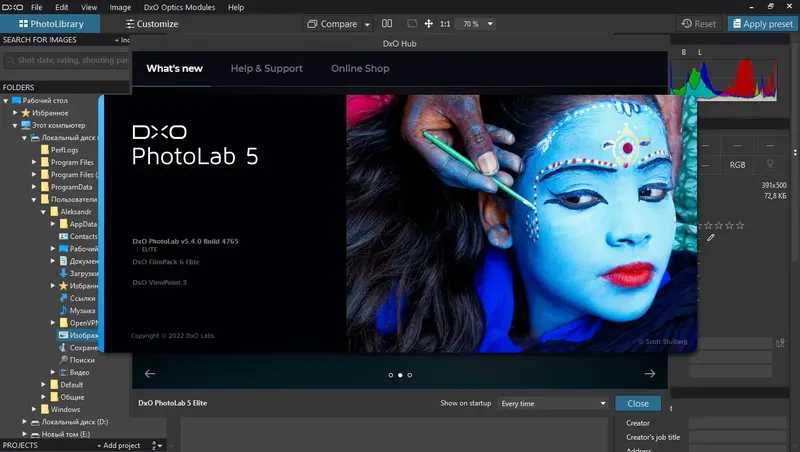Image resolution: width=800 pixels, height=452 pixels.
Task: Click the Apply preset button
Action: [x=763, y=23]
